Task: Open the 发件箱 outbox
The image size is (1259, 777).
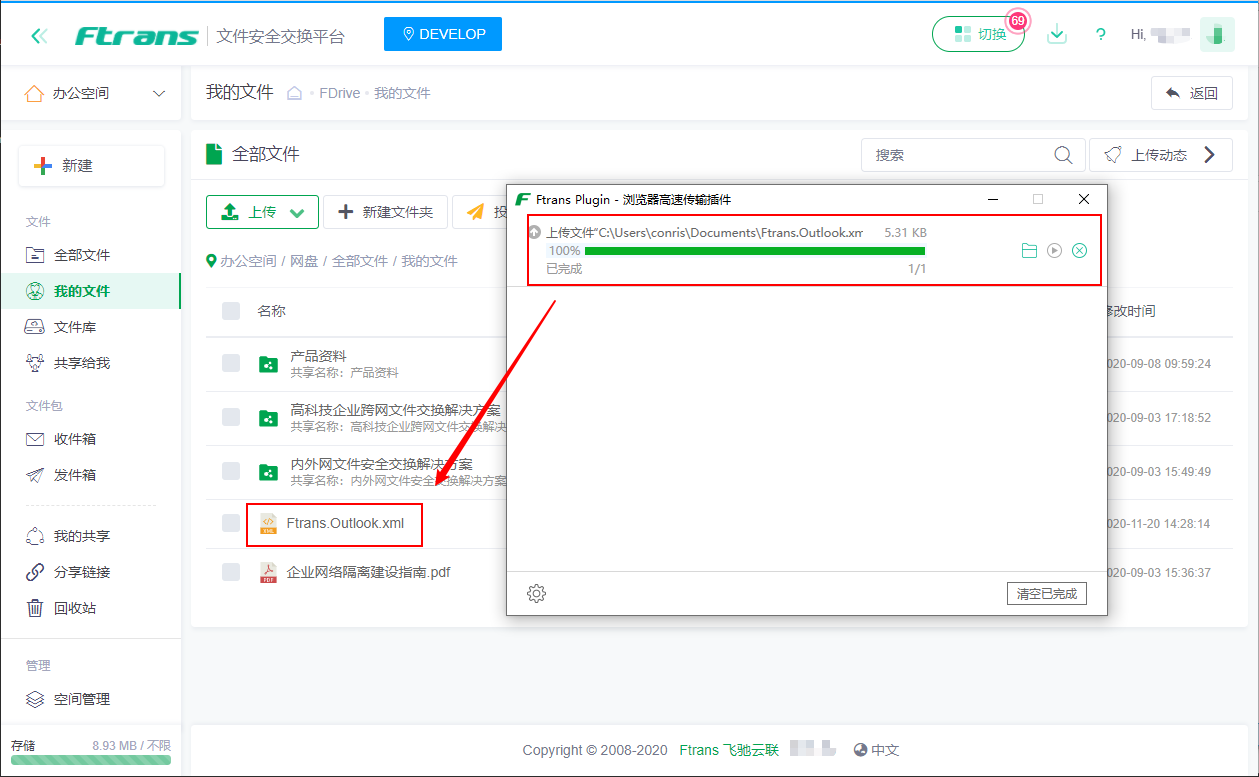Action: click(91, 475)
